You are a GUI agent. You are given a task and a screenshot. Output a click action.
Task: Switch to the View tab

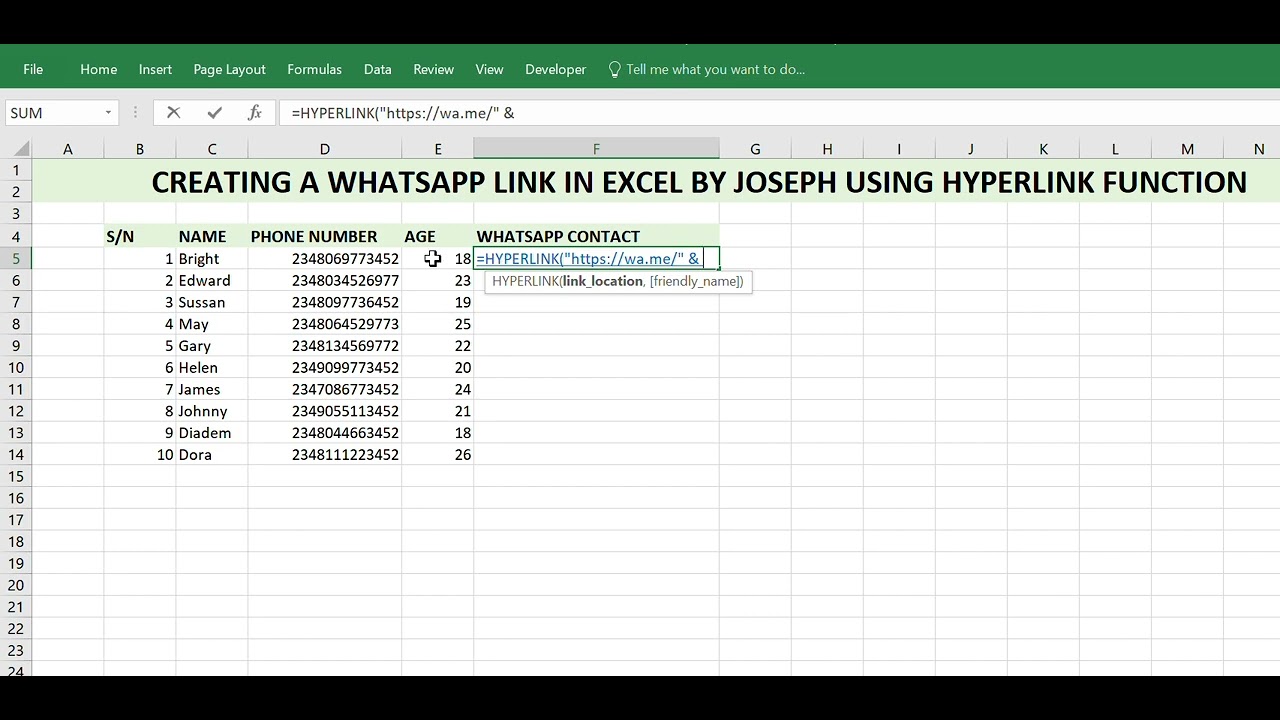pyautogui.click(x=489, y=70)
